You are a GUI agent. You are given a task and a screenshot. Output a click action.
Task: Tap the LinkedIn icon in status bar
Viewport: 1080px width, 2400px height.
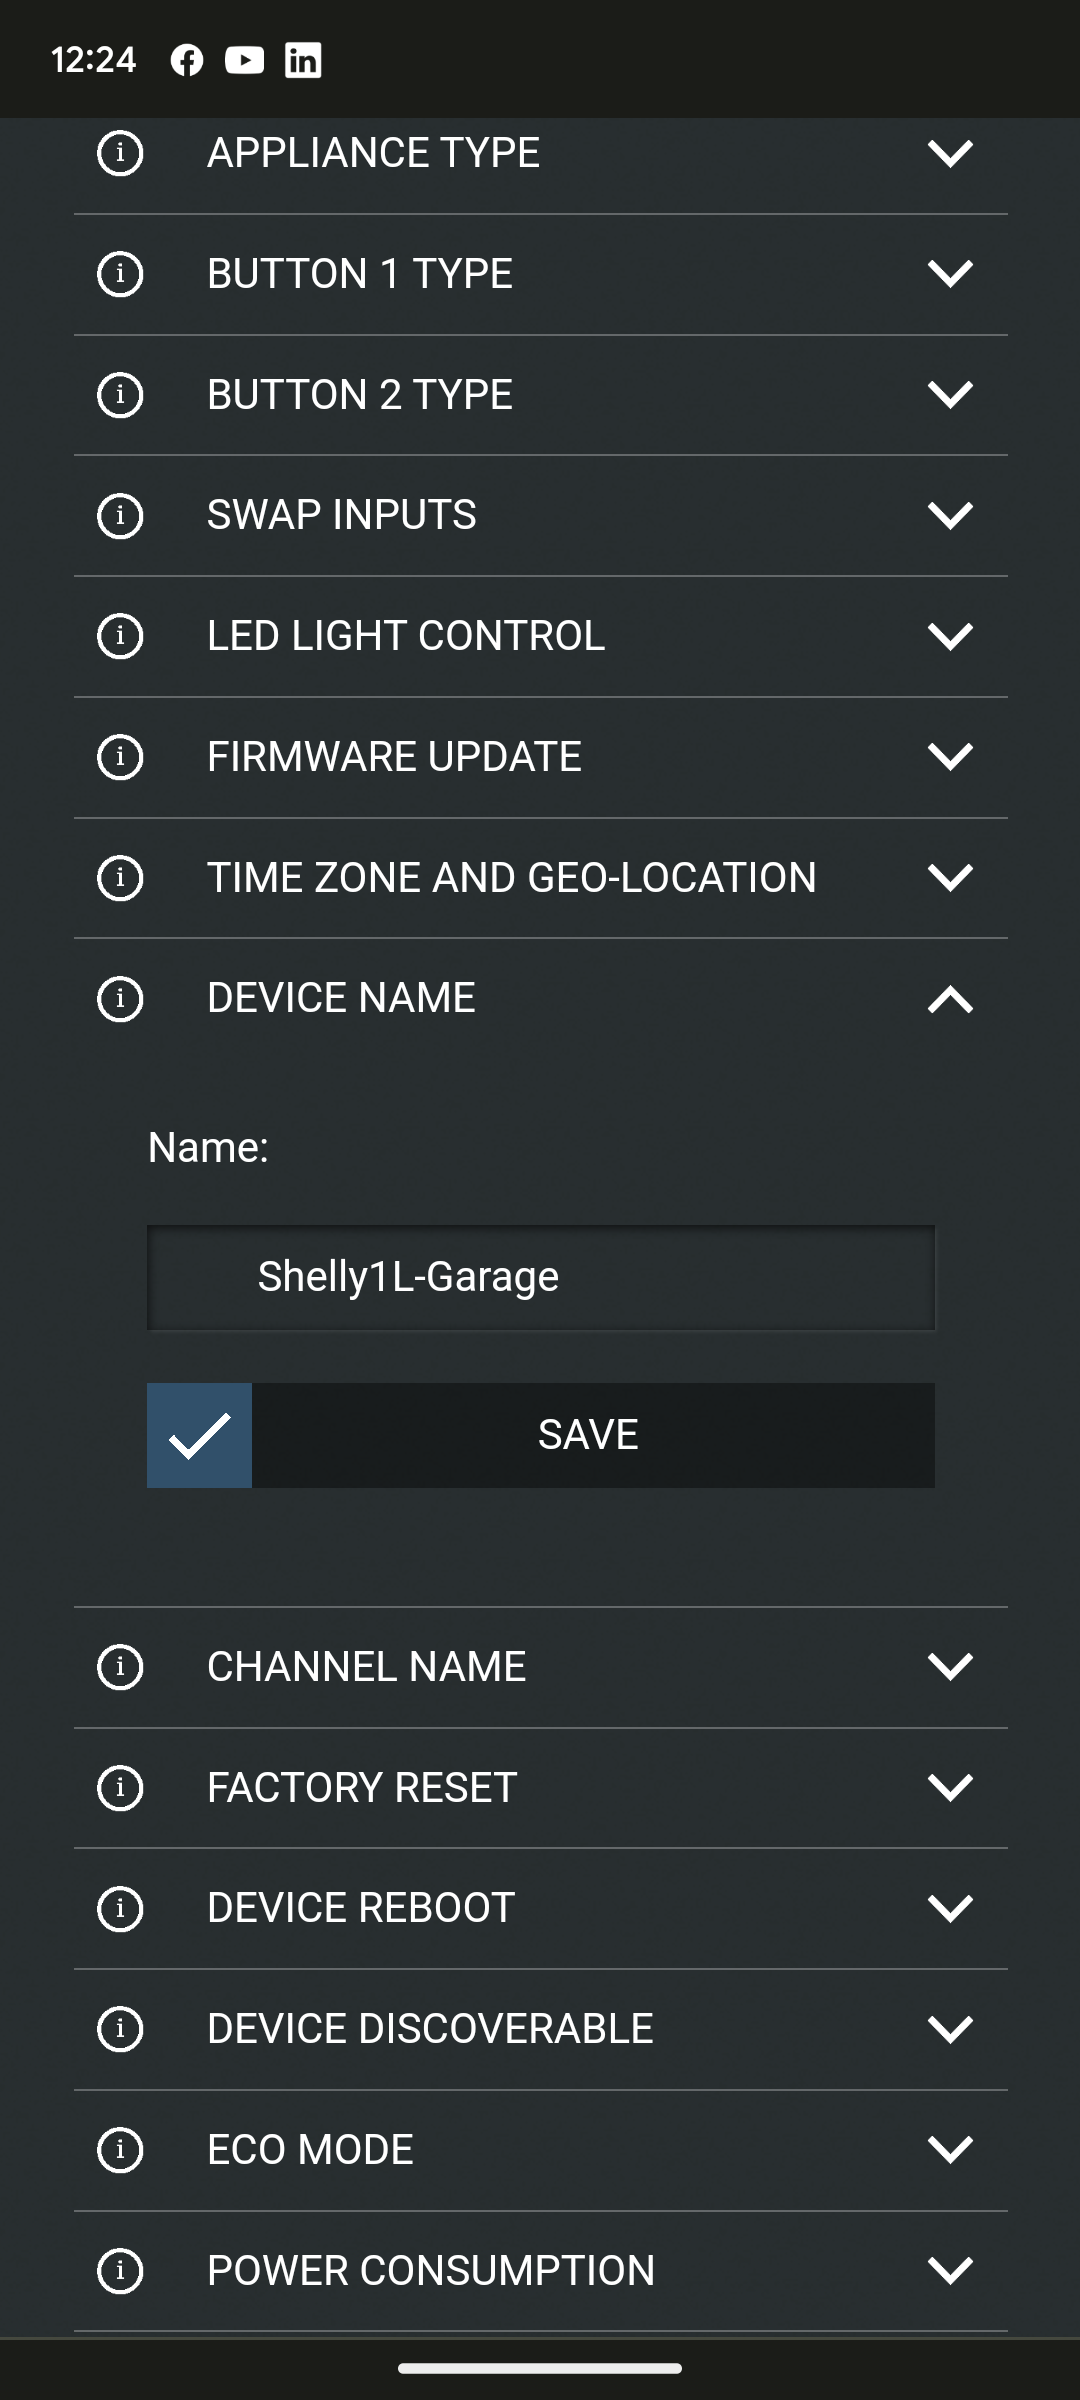[x=303, y=60]
